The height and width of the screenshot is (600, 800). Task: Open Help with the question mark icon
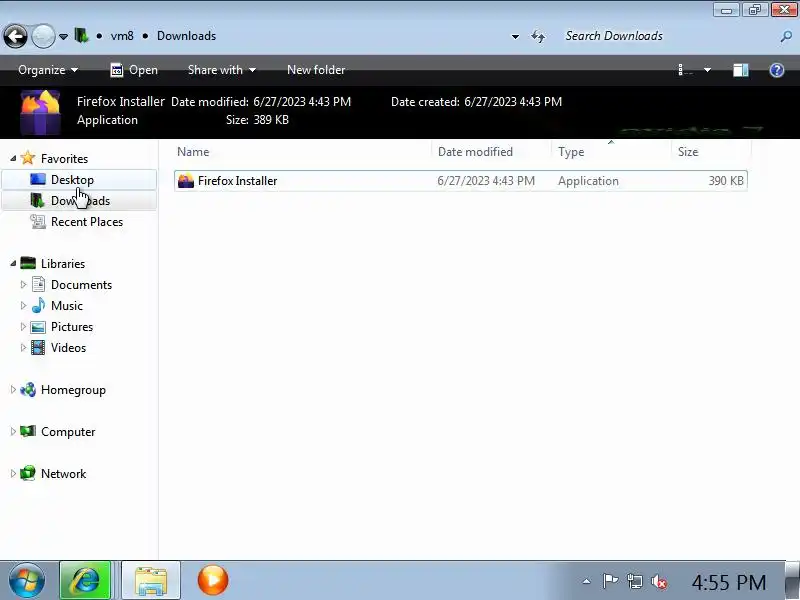(x=777, y=70)
